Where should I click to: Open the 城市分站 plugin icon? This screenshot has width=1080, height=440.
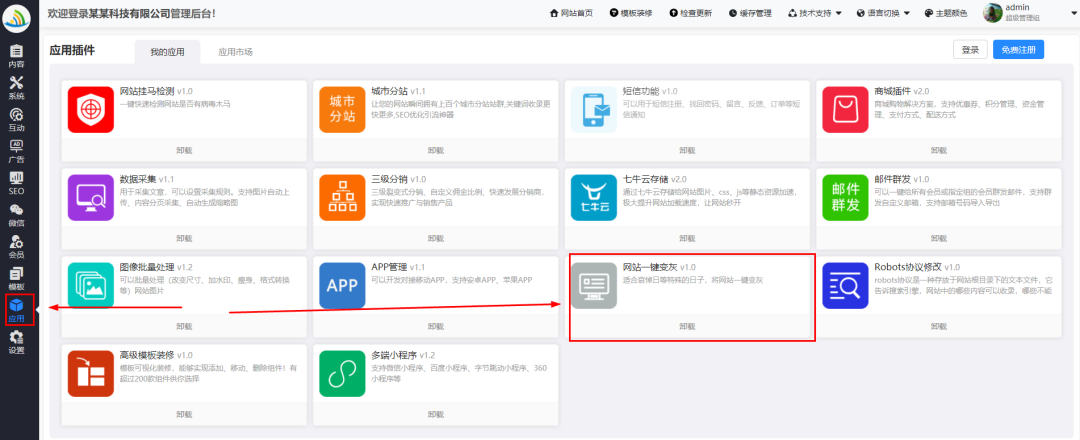(342, 109)
